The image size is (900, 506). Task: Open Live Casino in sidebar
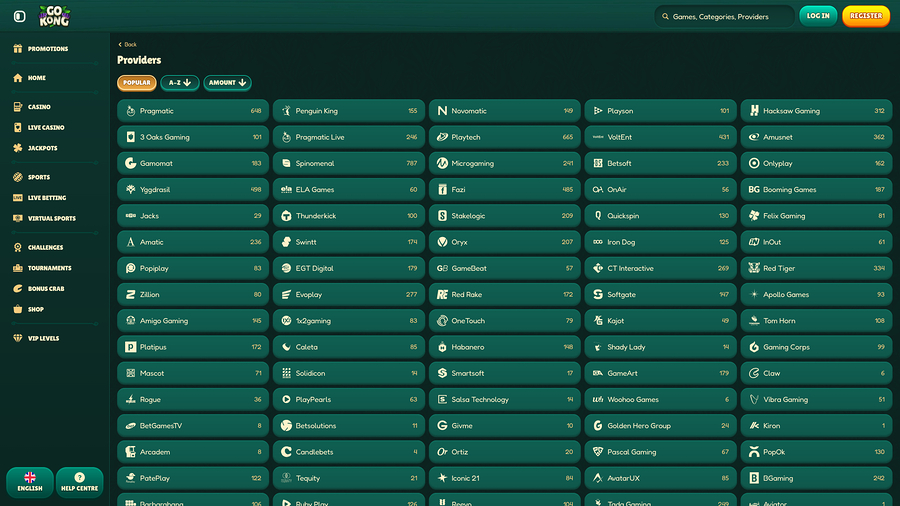[x=46, y=127]
